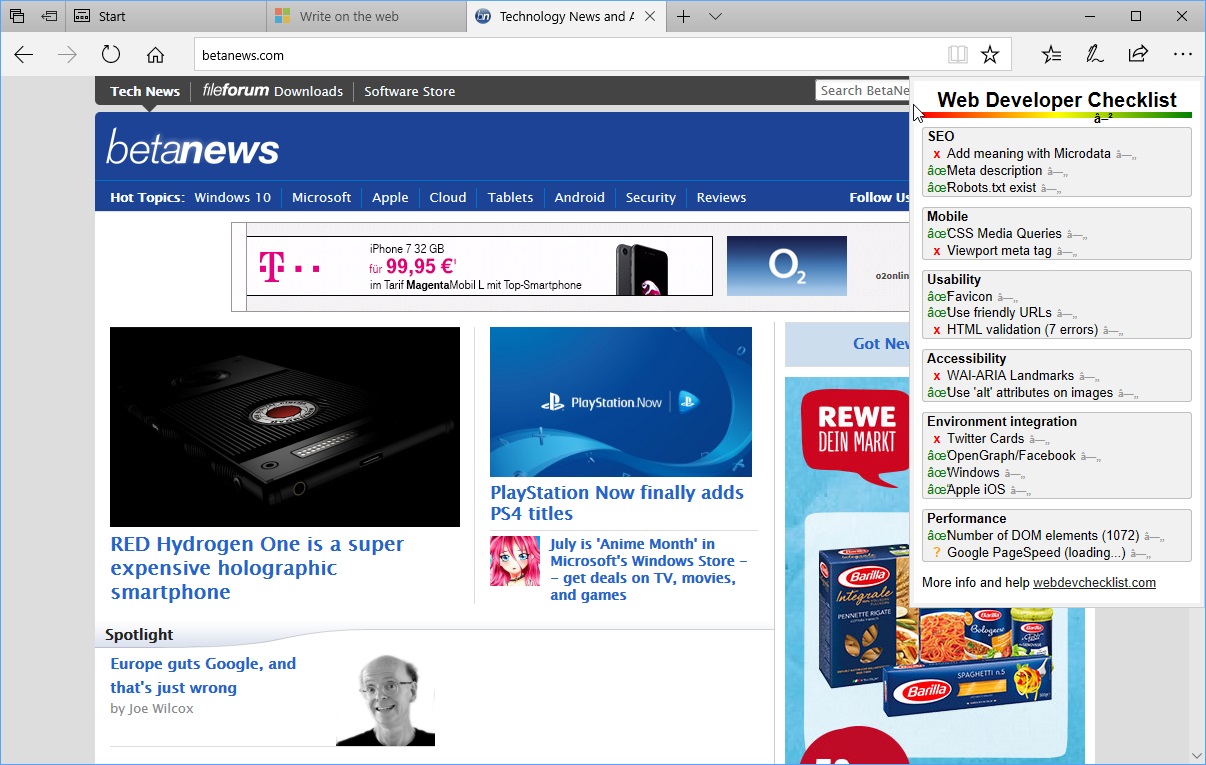The height and width of the screenshot is (765, 1206).
Task: Add this page to favorites via the star
Action: click(990, 54)
